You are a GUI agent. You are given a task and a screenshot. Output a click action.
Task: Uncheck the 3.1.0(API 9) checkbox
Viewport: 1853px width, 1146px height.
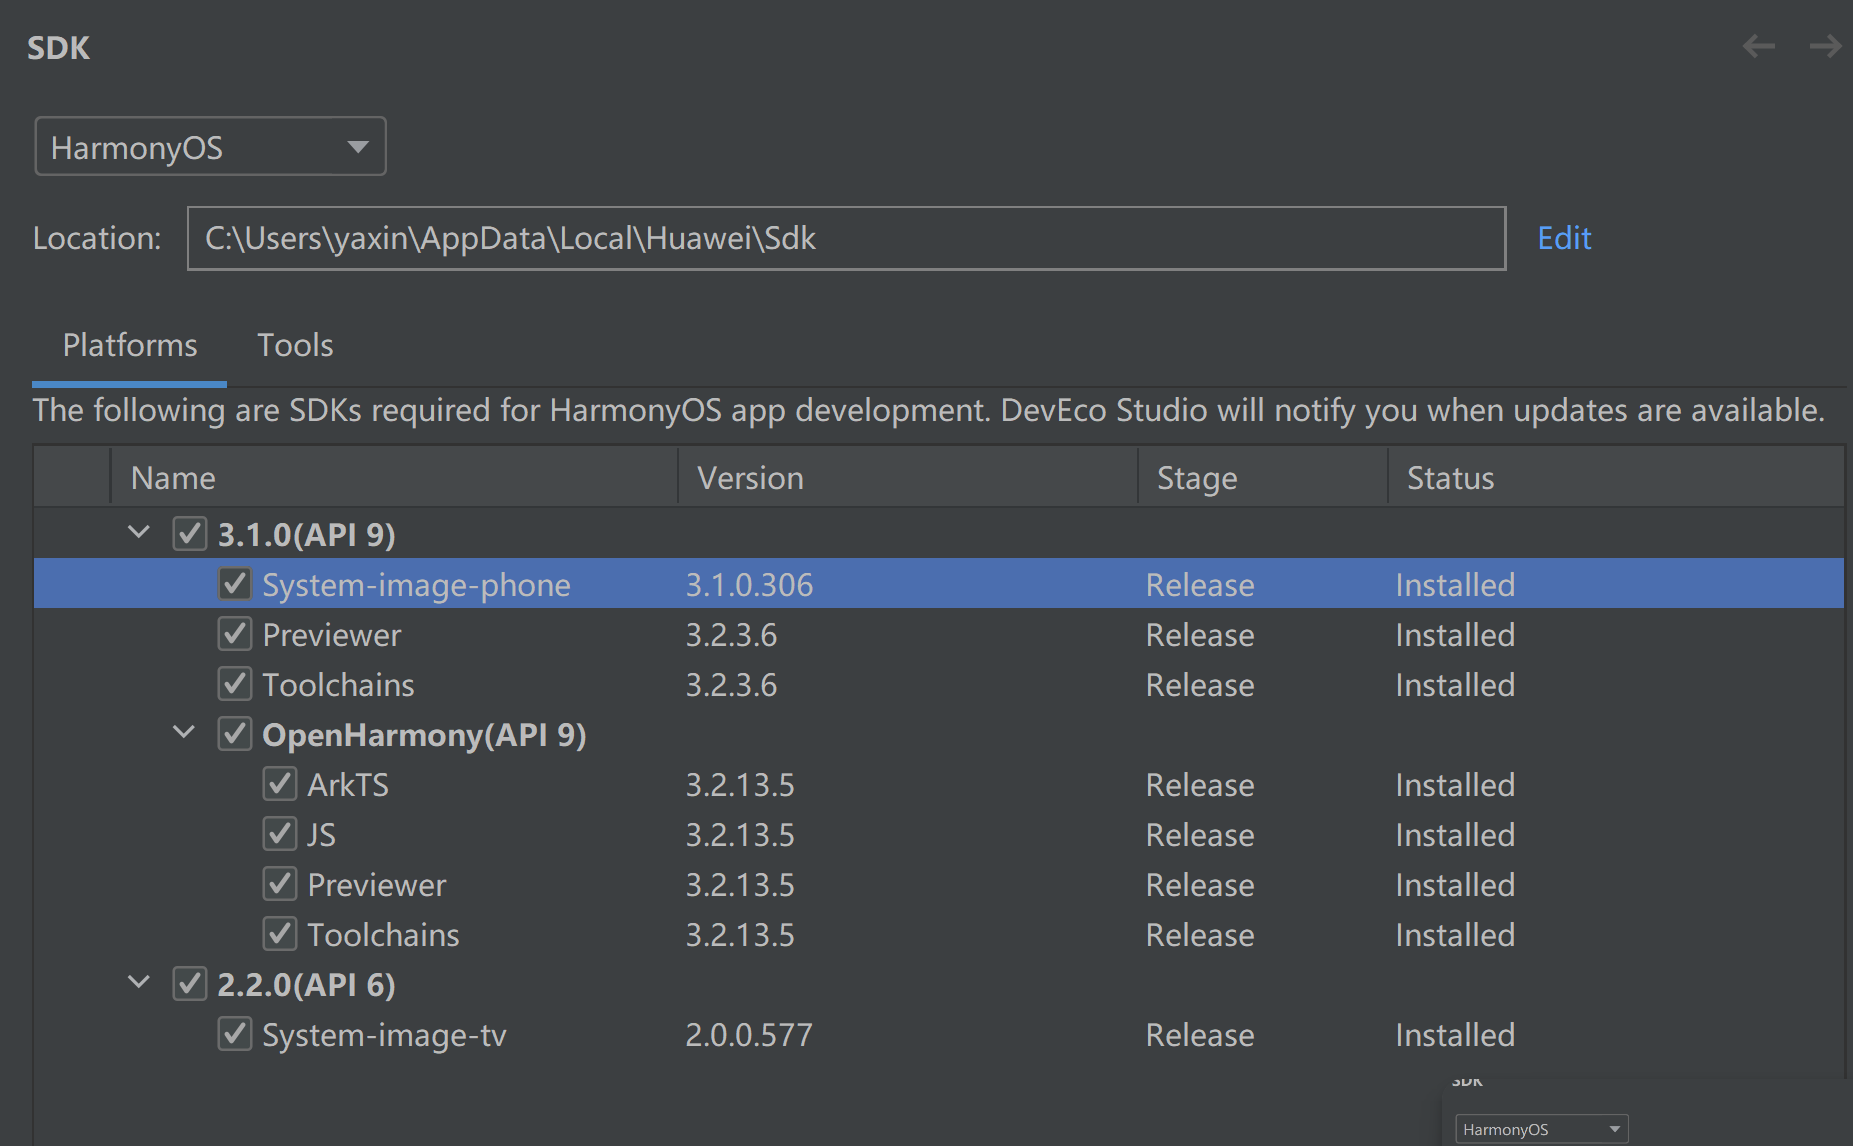pyautogui.click(x=190, y=534)
